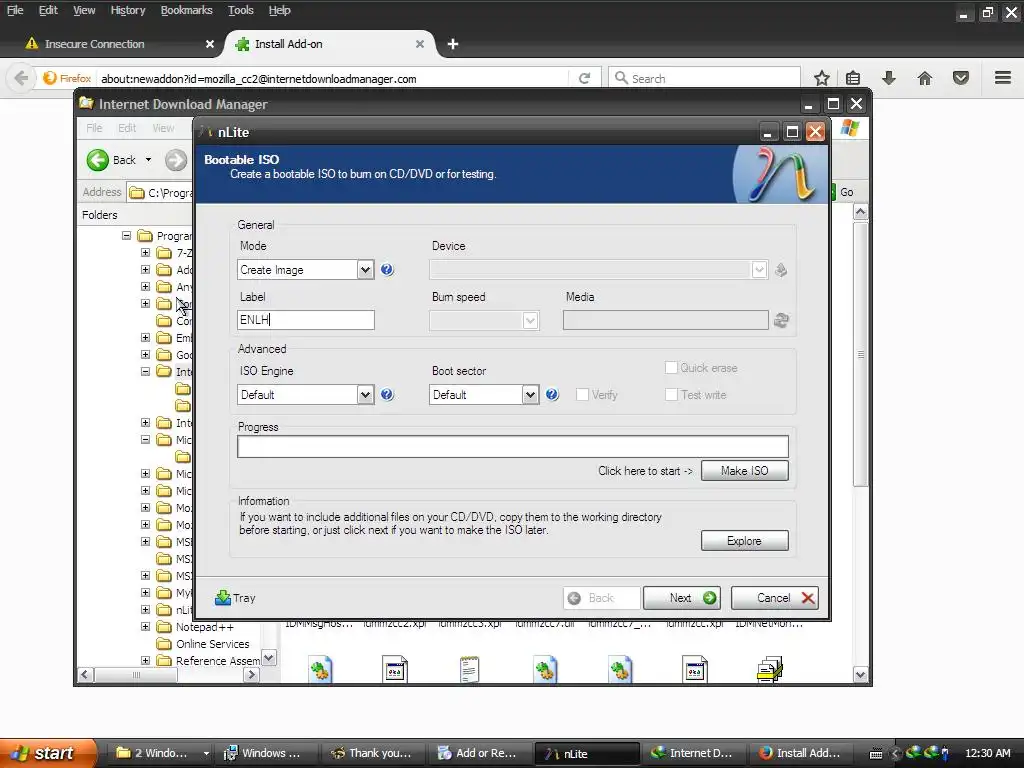The height and width of the screenshot is (768, 1024).
Task: Open Device dropdown
Action: point(759,270)
